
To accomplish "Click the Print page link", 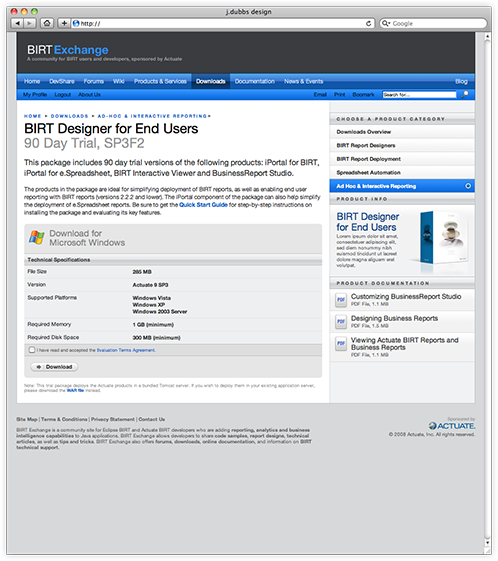I will coord(340,94).
